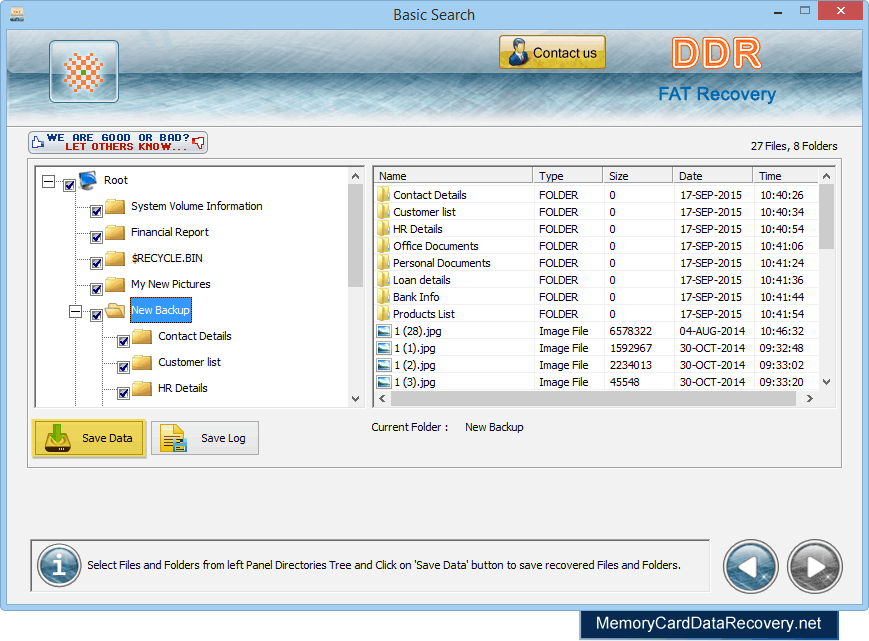Click file list vertical scroll up arrow
The width and height of the screenshot is (869, 641).
pyautogui.click(x=826, y=176)
